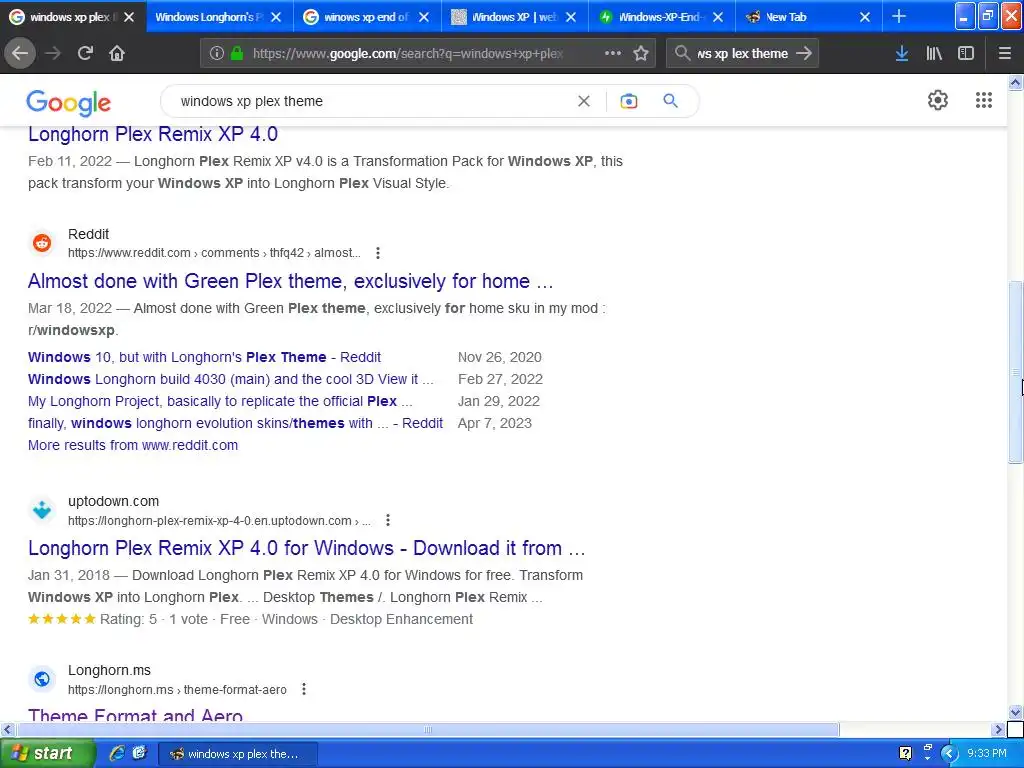Viewport: 1024px width, 768px height.
Task: Open the help question-mark tray icon
Action: [905, 753]
